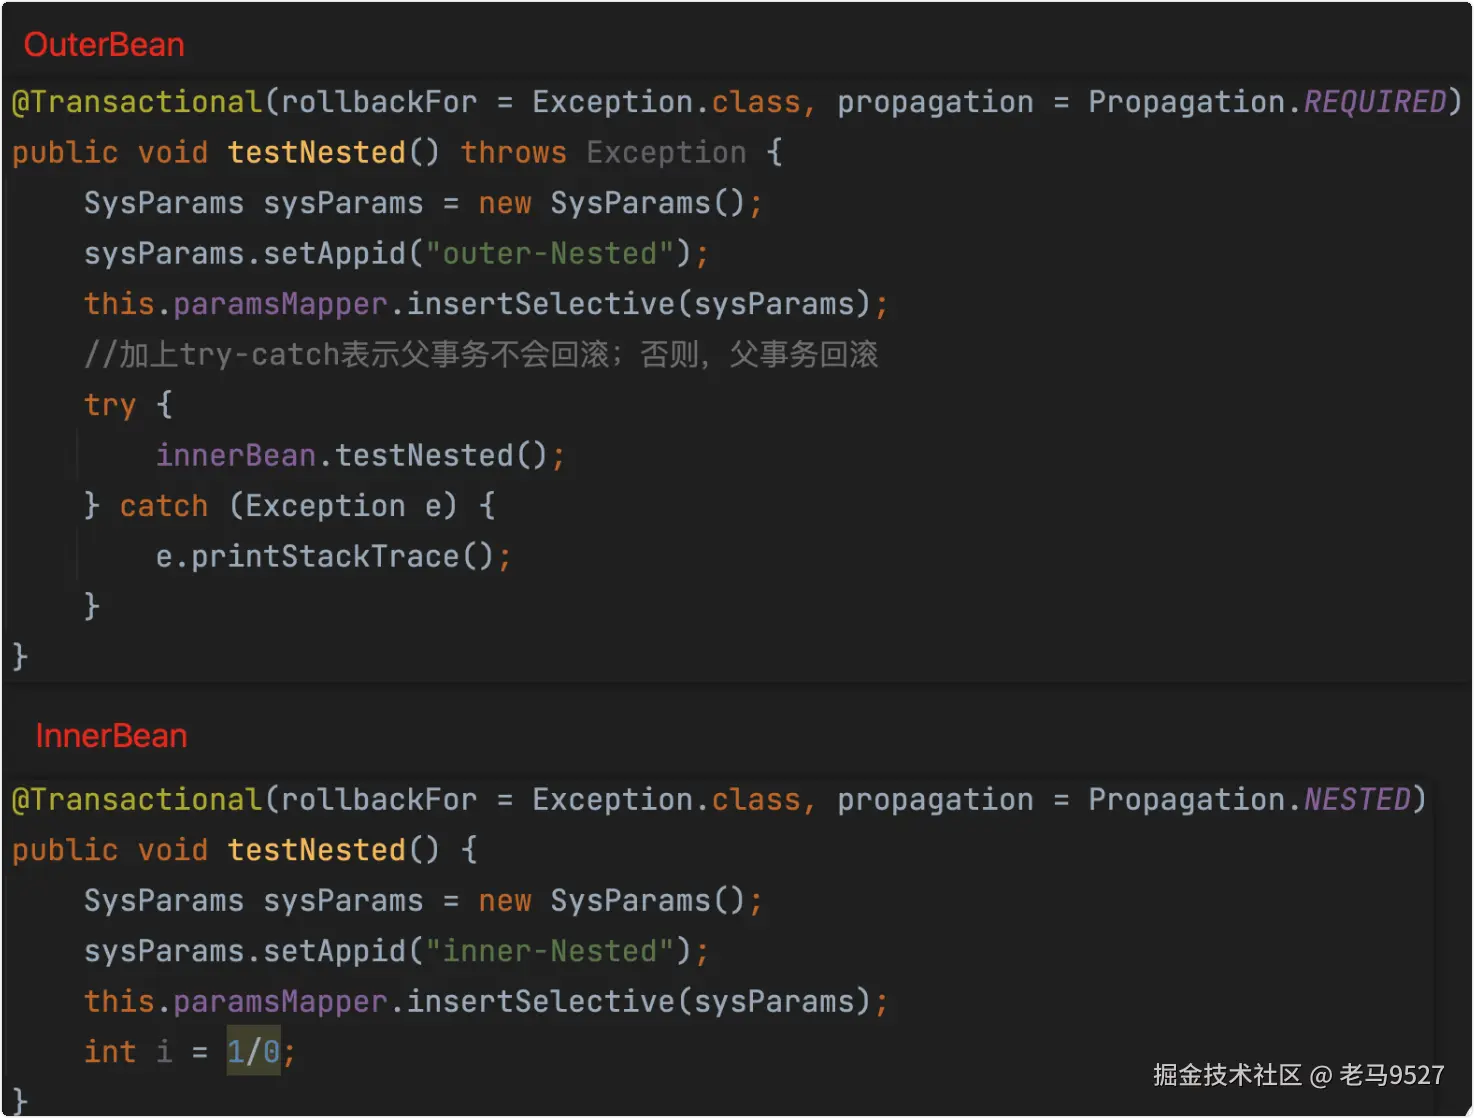Image resolution: width=1474 pixels, height=1118 pixels.
Task: Click Propagation.REQUIRED in the OuterBean annotation
Action: 1267,102
